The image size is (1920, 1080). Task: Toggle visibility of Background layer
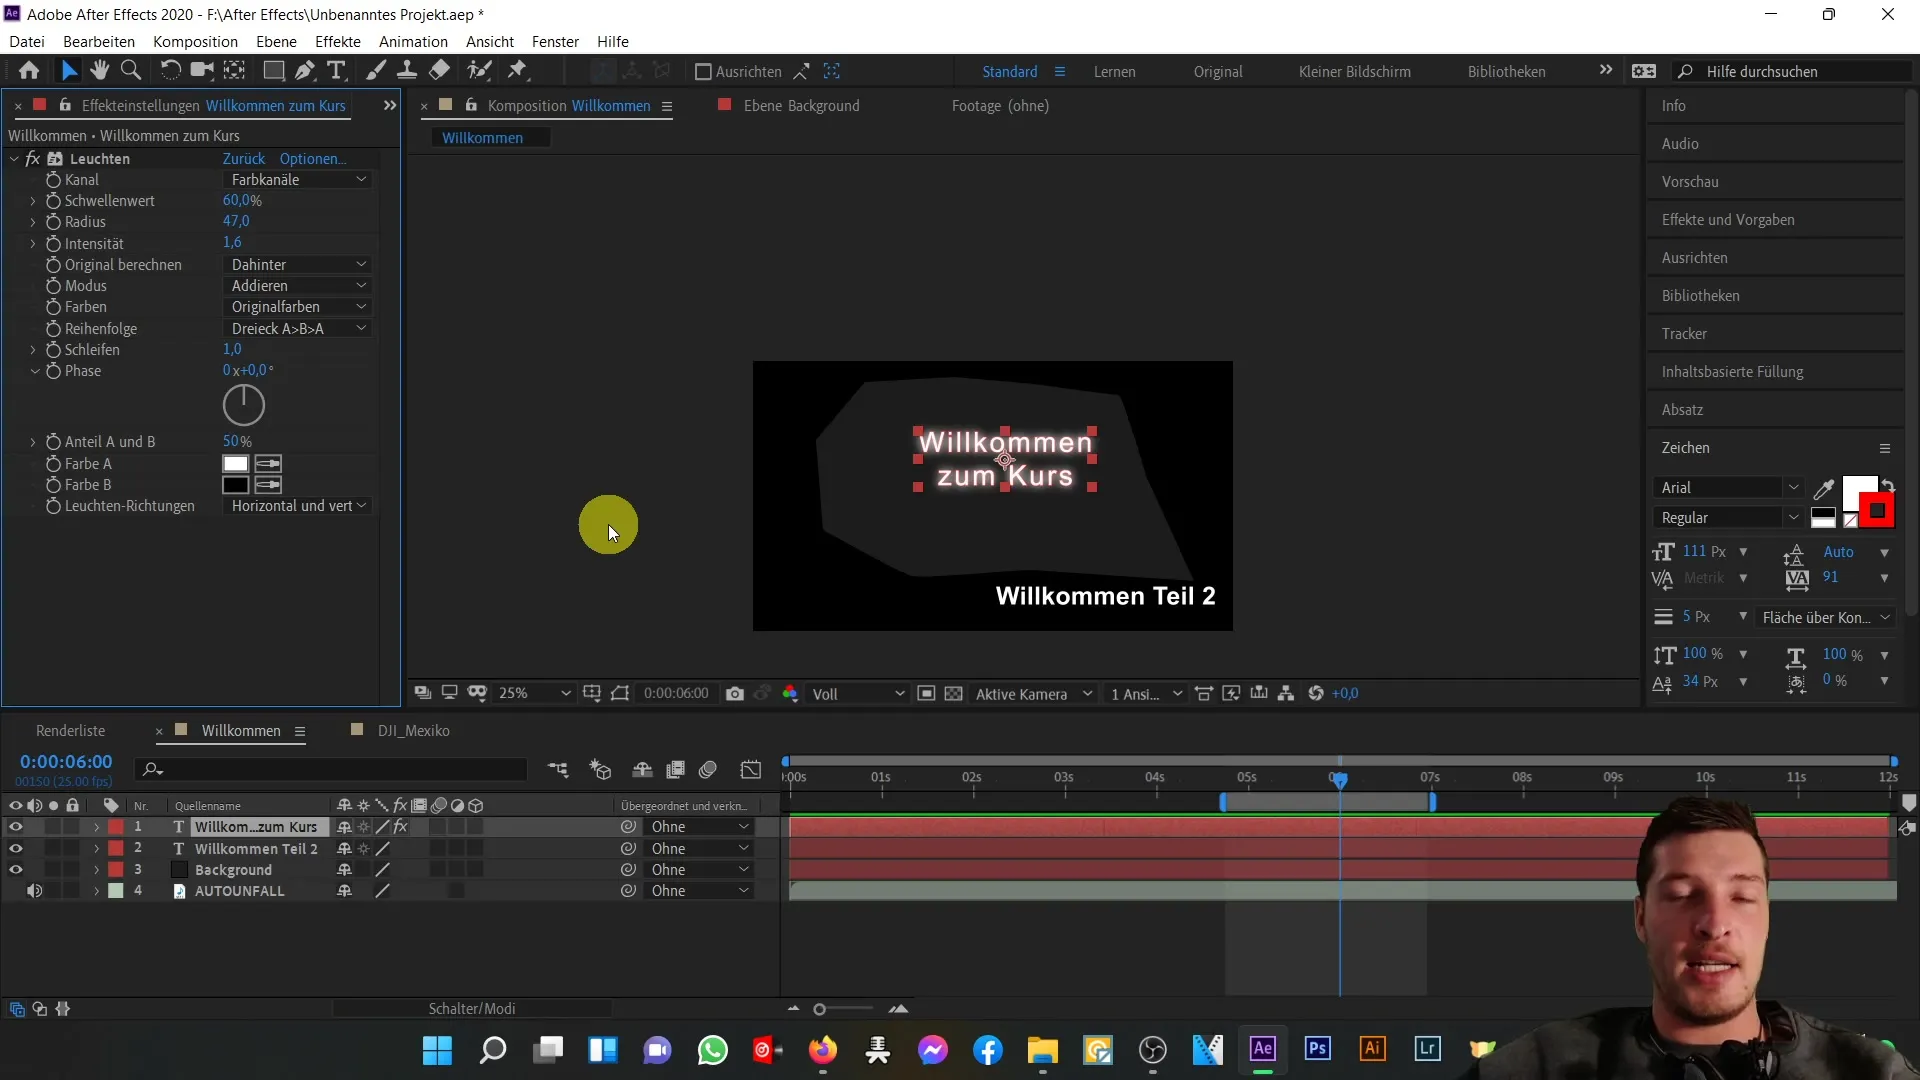click(15, 869)
